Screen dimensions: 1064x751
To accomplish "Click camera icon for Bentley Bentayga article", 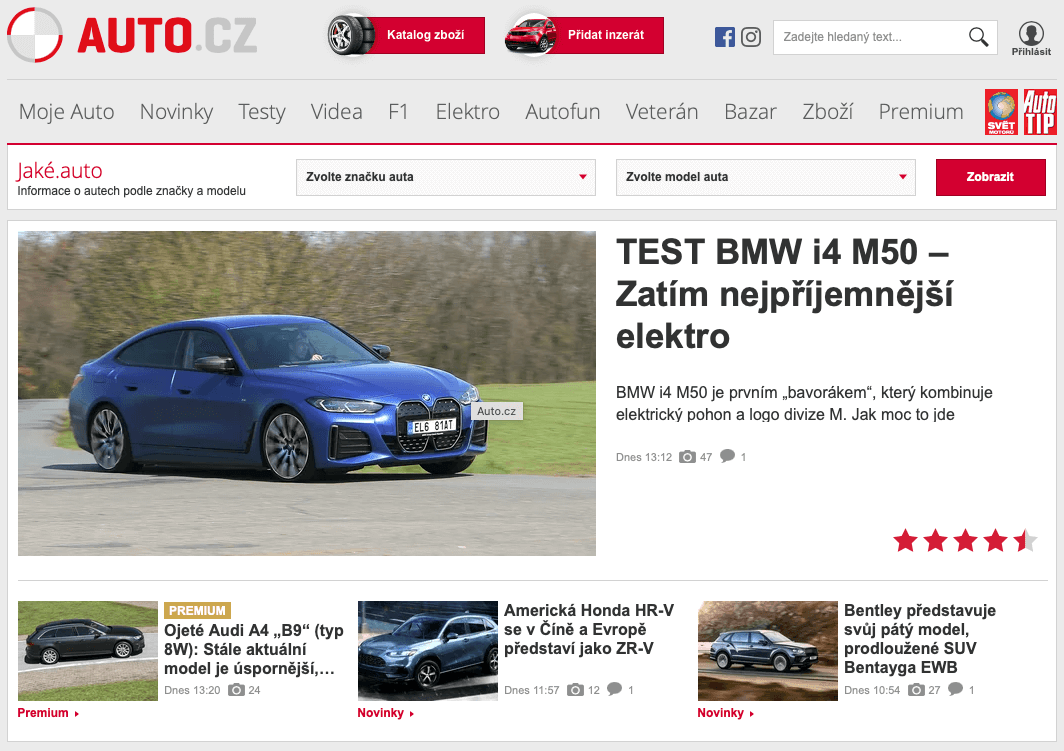I will pos(916,690).
